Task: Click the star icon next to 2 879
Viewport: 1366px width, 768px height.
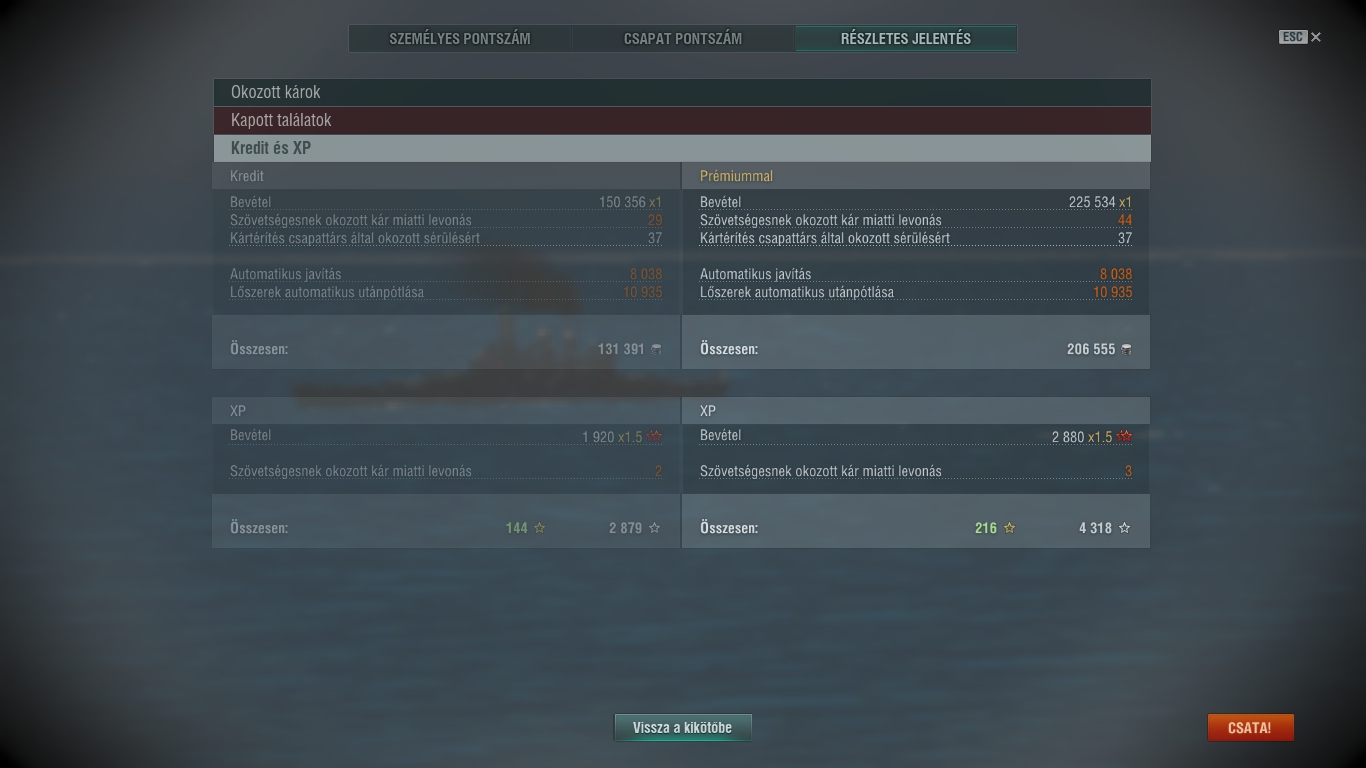Action: coord(655,528)
